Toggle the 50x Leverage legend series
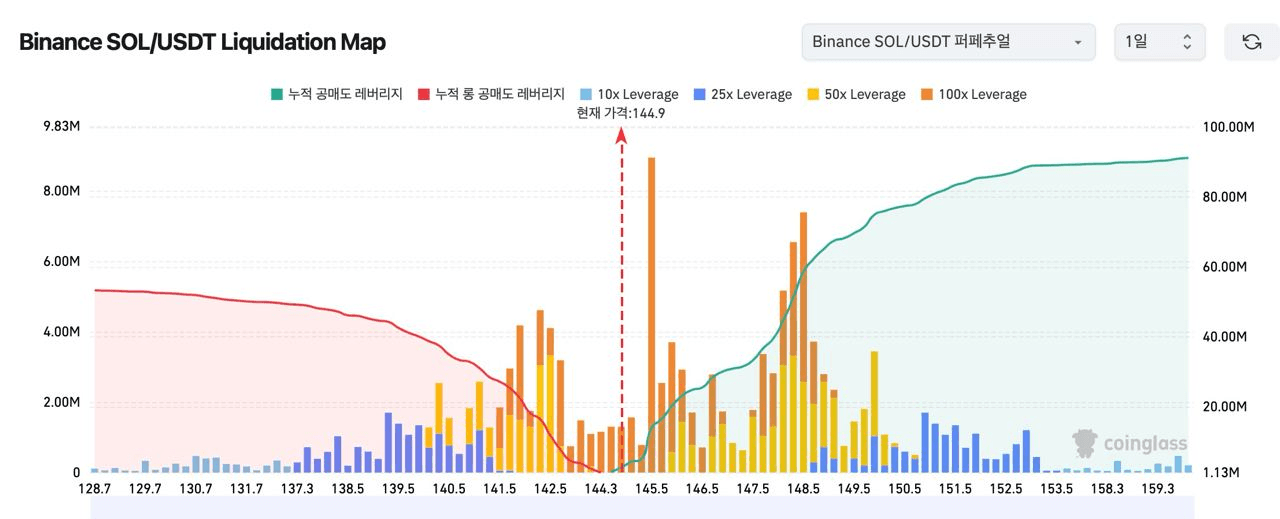The image size is (1280, 519). click(x=856, y=94)
